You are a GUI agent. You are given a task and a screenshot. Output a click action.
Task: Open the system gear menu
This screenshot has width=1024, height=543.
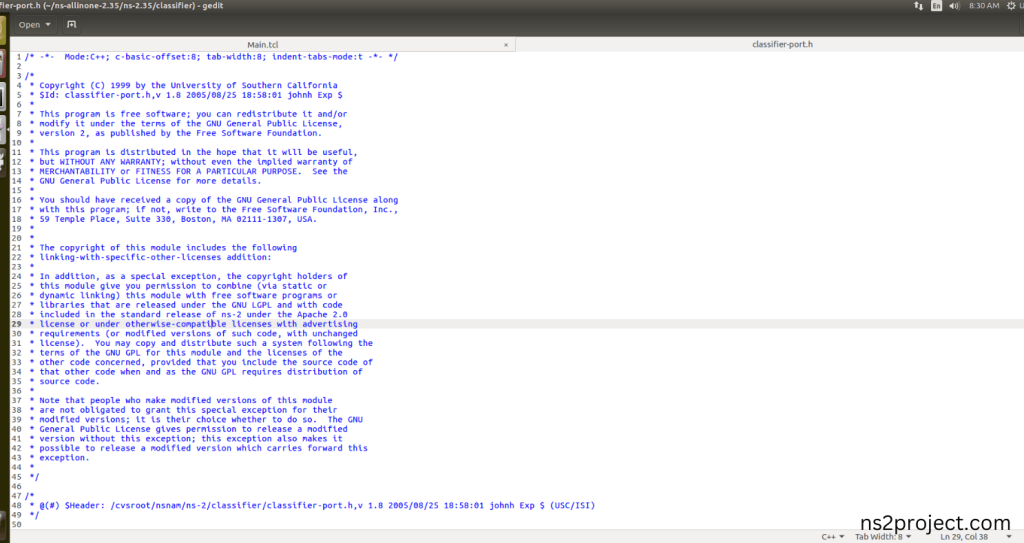(1012, 6)
